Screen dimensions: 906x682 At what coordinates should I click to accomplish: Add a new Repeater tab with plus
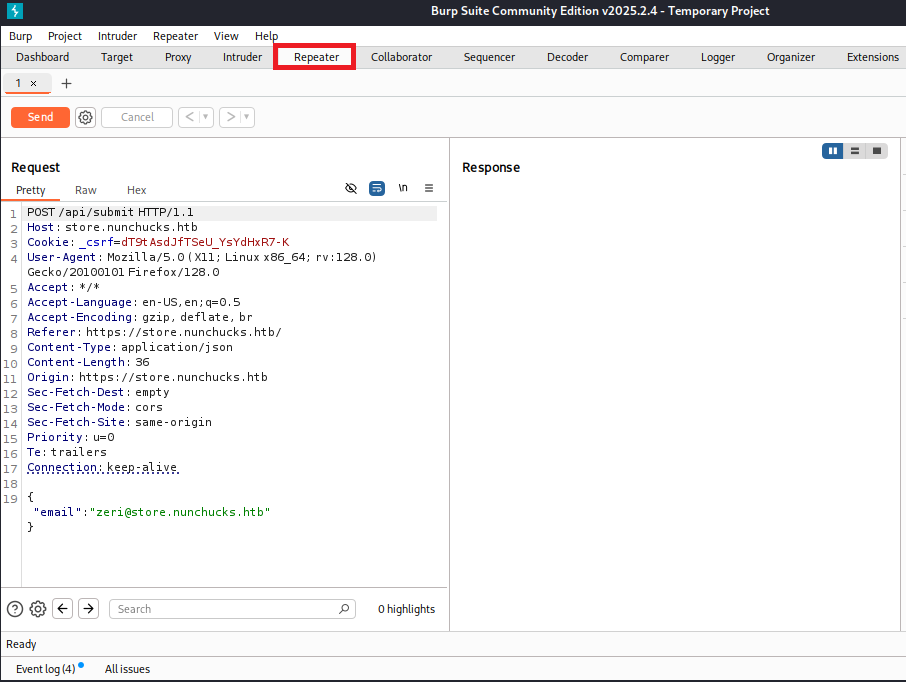[67, 83]
